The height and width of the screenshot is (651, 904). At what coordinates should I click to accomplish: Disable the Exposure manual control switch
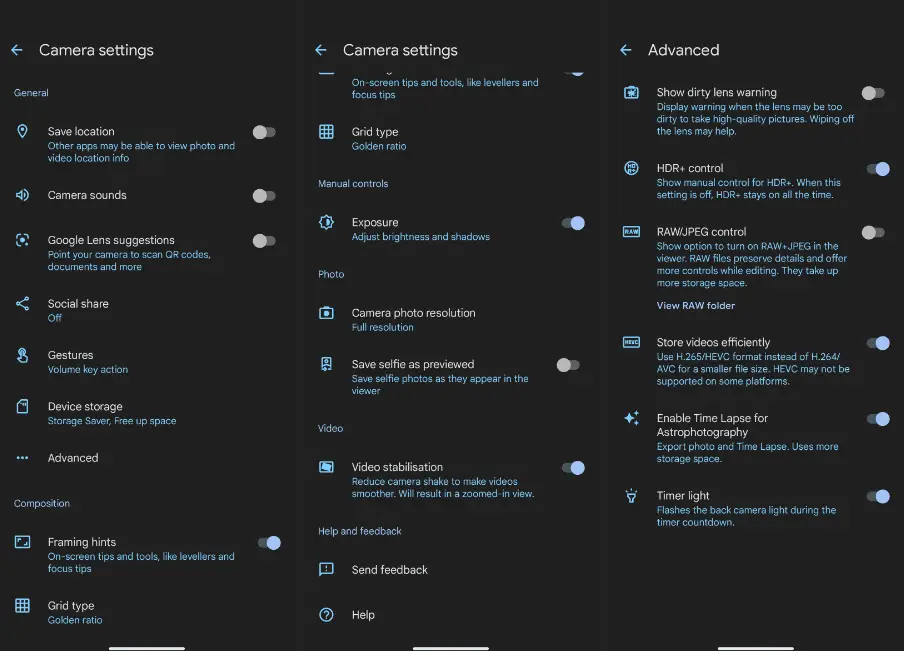point(573,223)
